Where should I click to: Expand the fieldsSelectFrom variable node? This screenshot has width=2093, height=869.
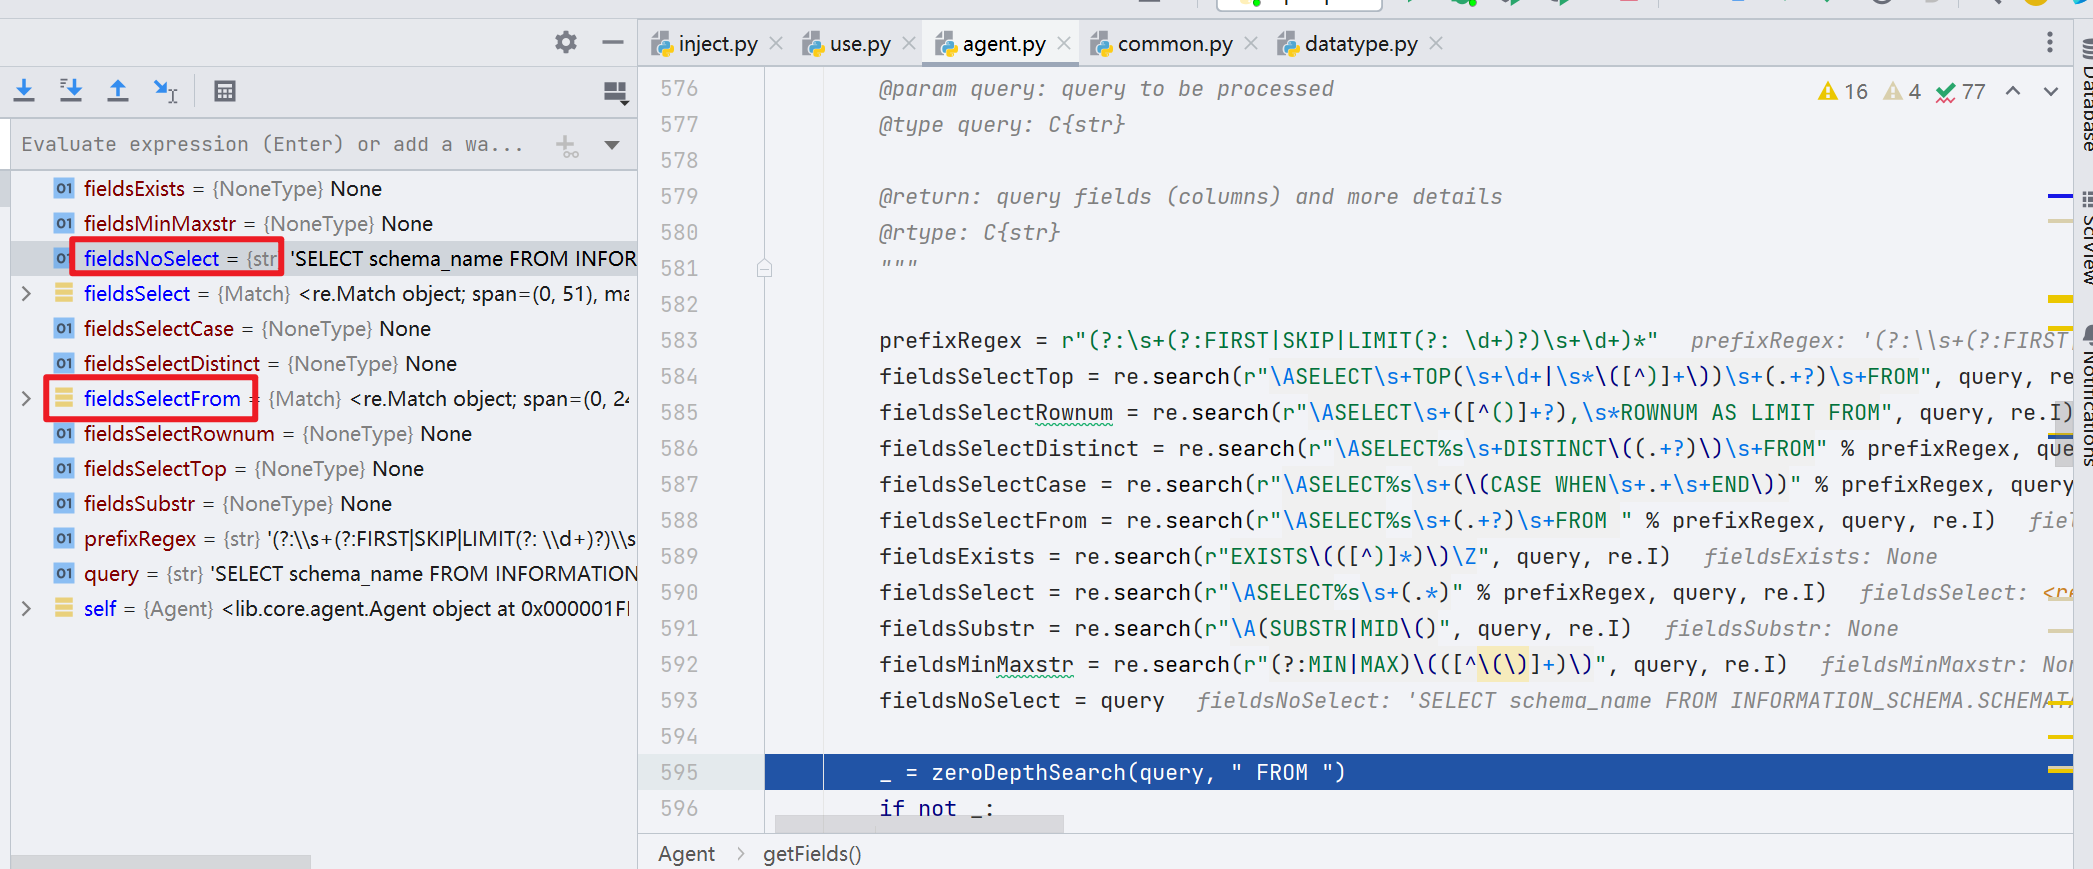tap(27, 398)
